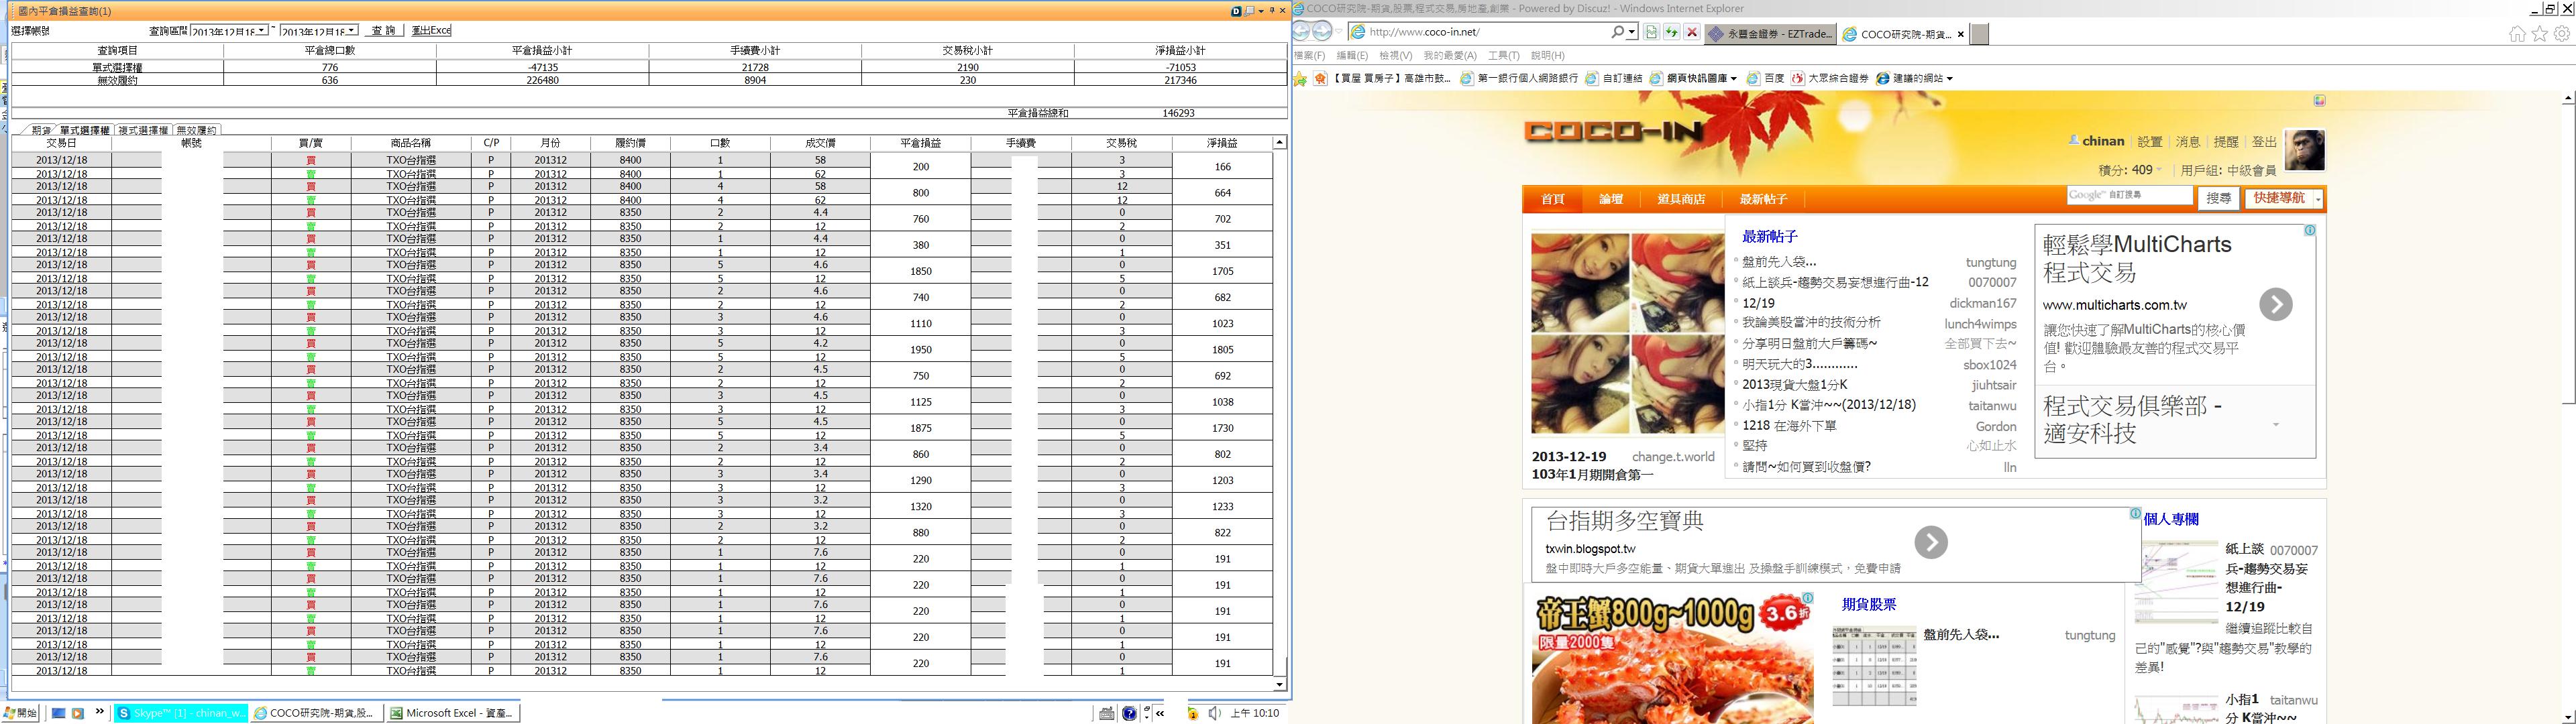Click add-to-favorites-bar star icon
This screenshot has height=724, width=2576.
point(1301,78)
